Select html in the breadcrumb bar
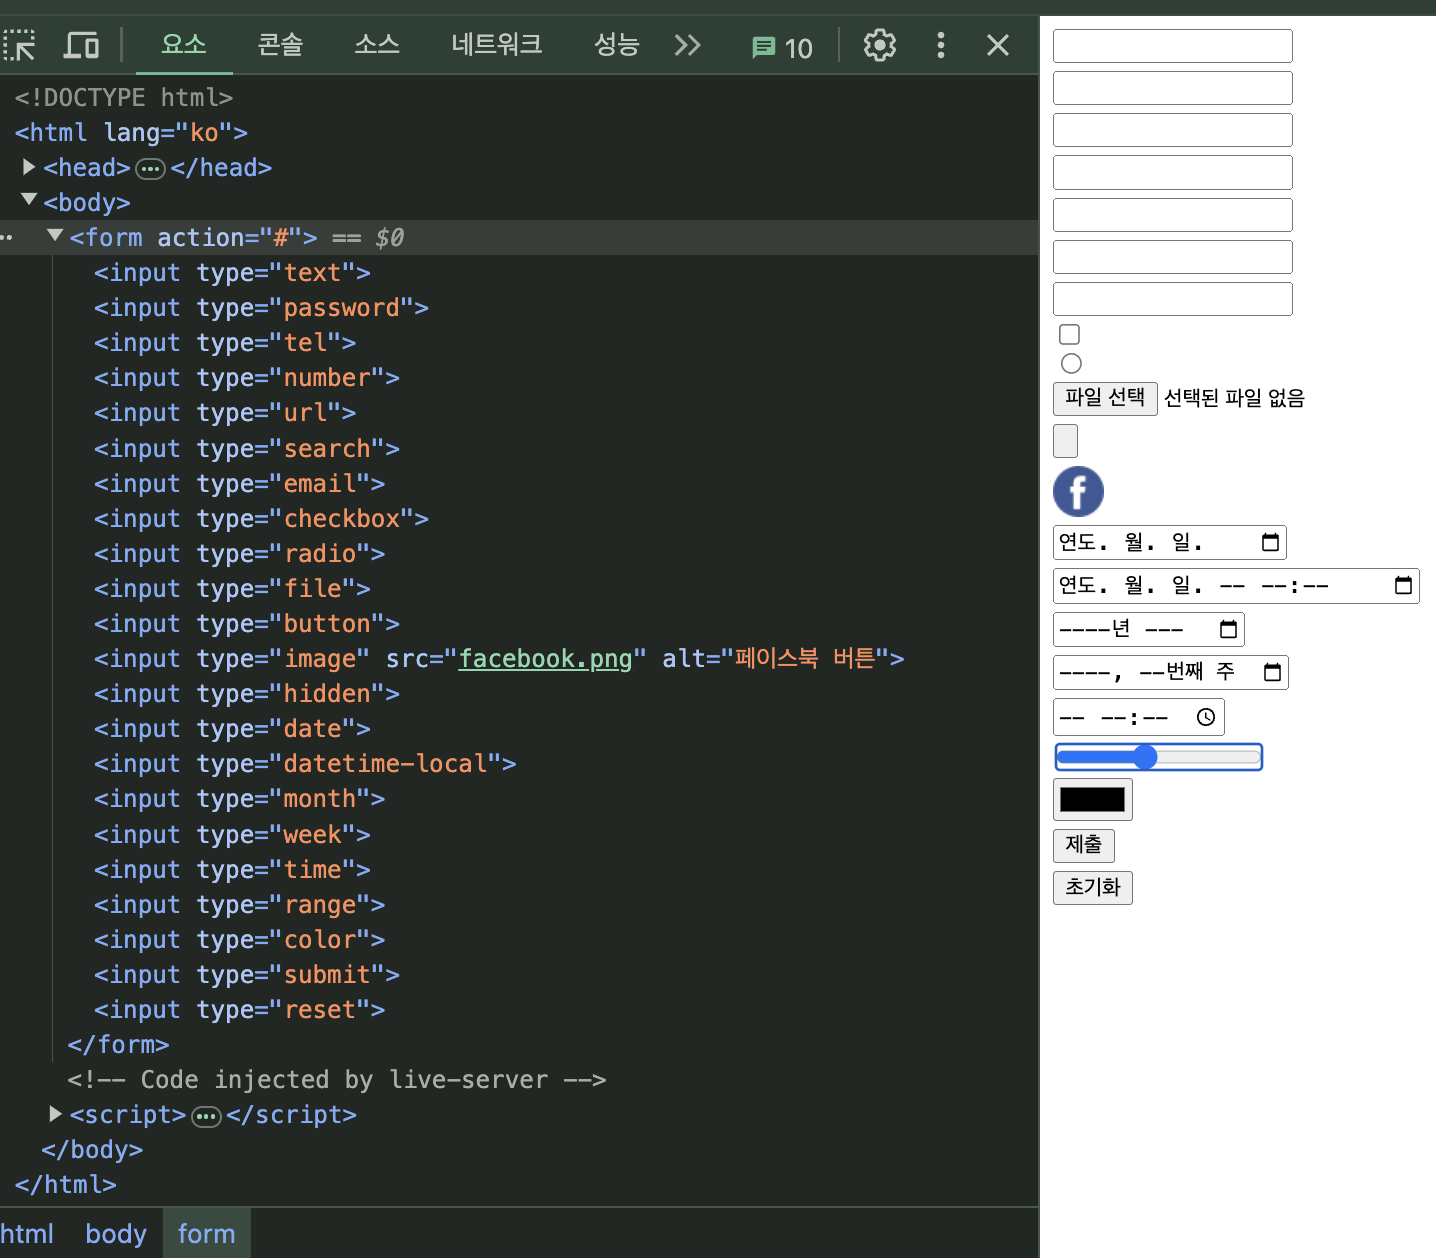The image size is (1436, 1258). (27, 1234)
